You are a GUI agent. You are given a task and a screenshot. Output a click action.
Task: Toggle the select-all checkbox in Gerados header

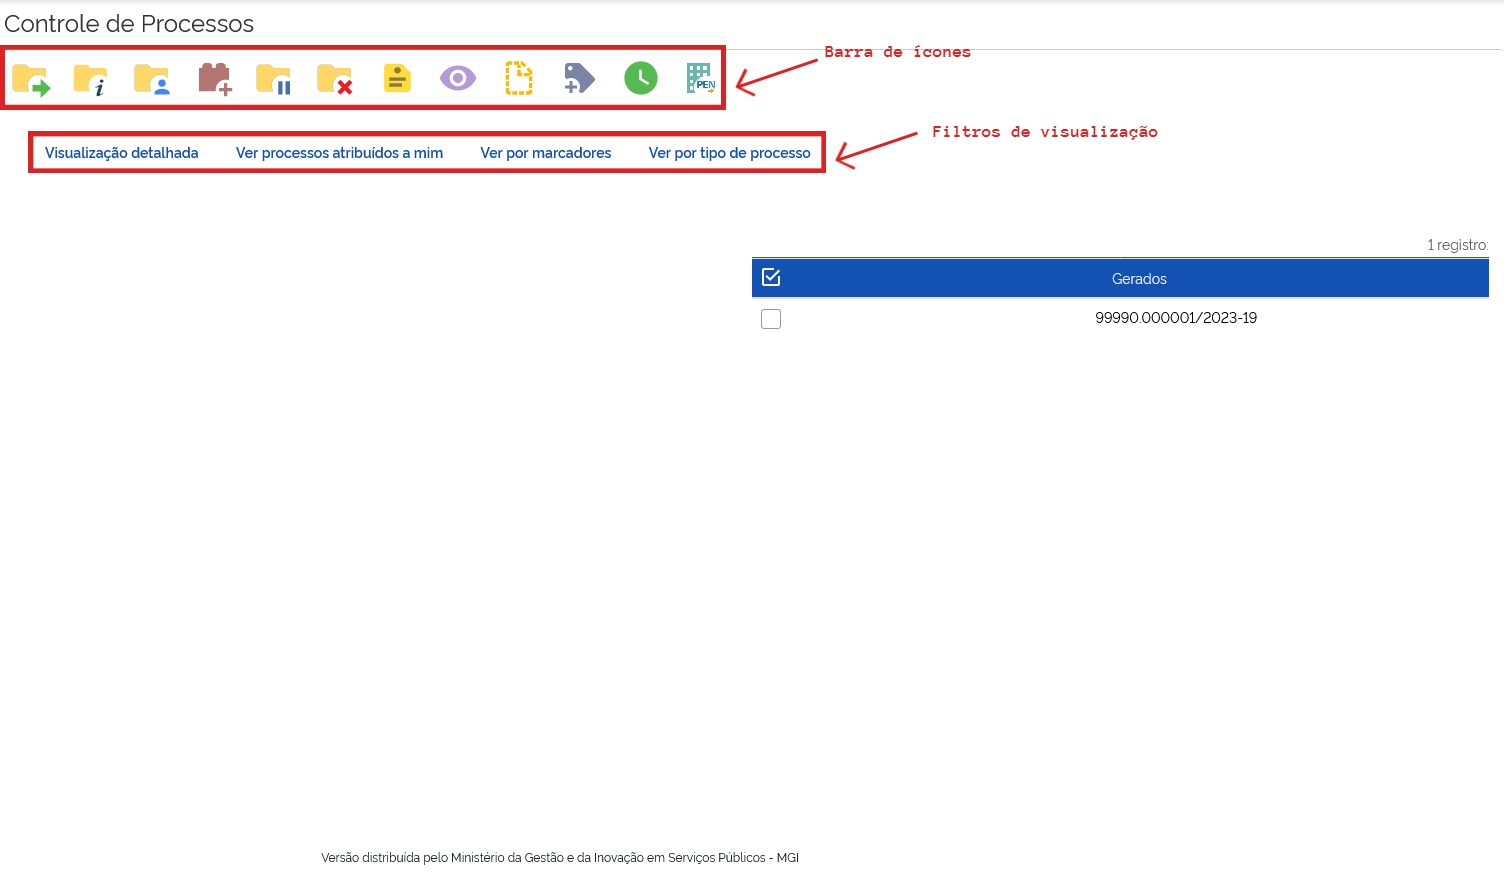click(771, 277)
